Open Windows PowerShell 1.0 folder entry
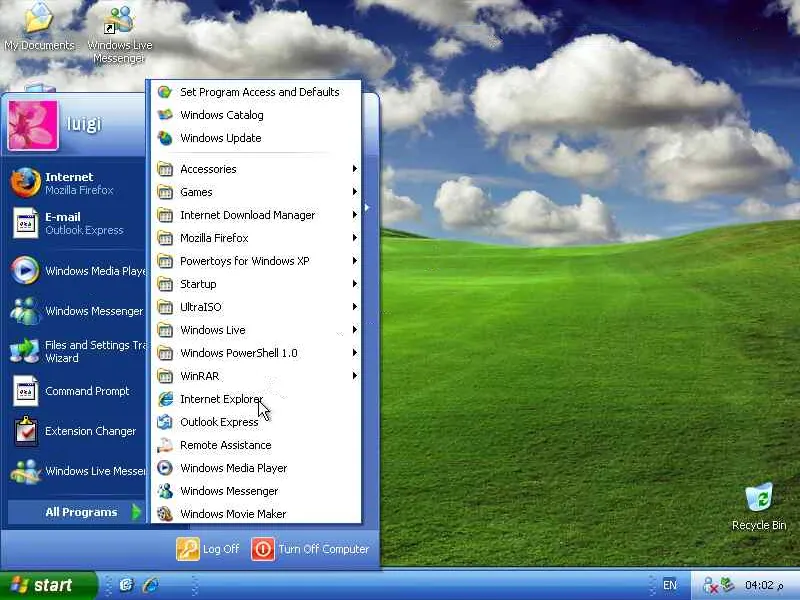The width and height of the screenshot is (800, 600). pos(257,353)
